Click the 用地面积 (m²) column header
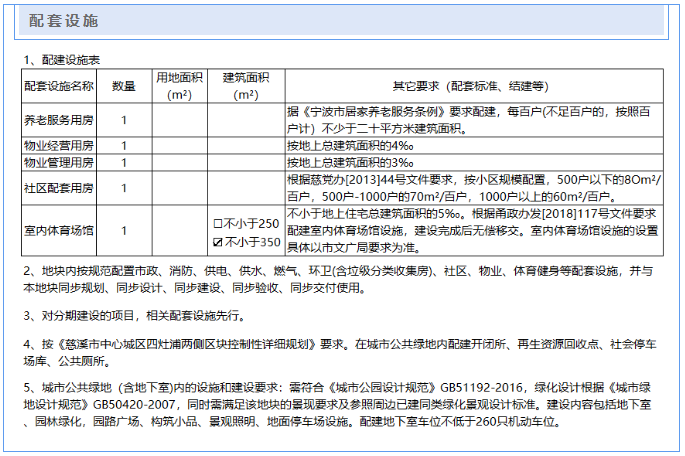The width and height of the screenshot is (685, 456). [179, 86]
